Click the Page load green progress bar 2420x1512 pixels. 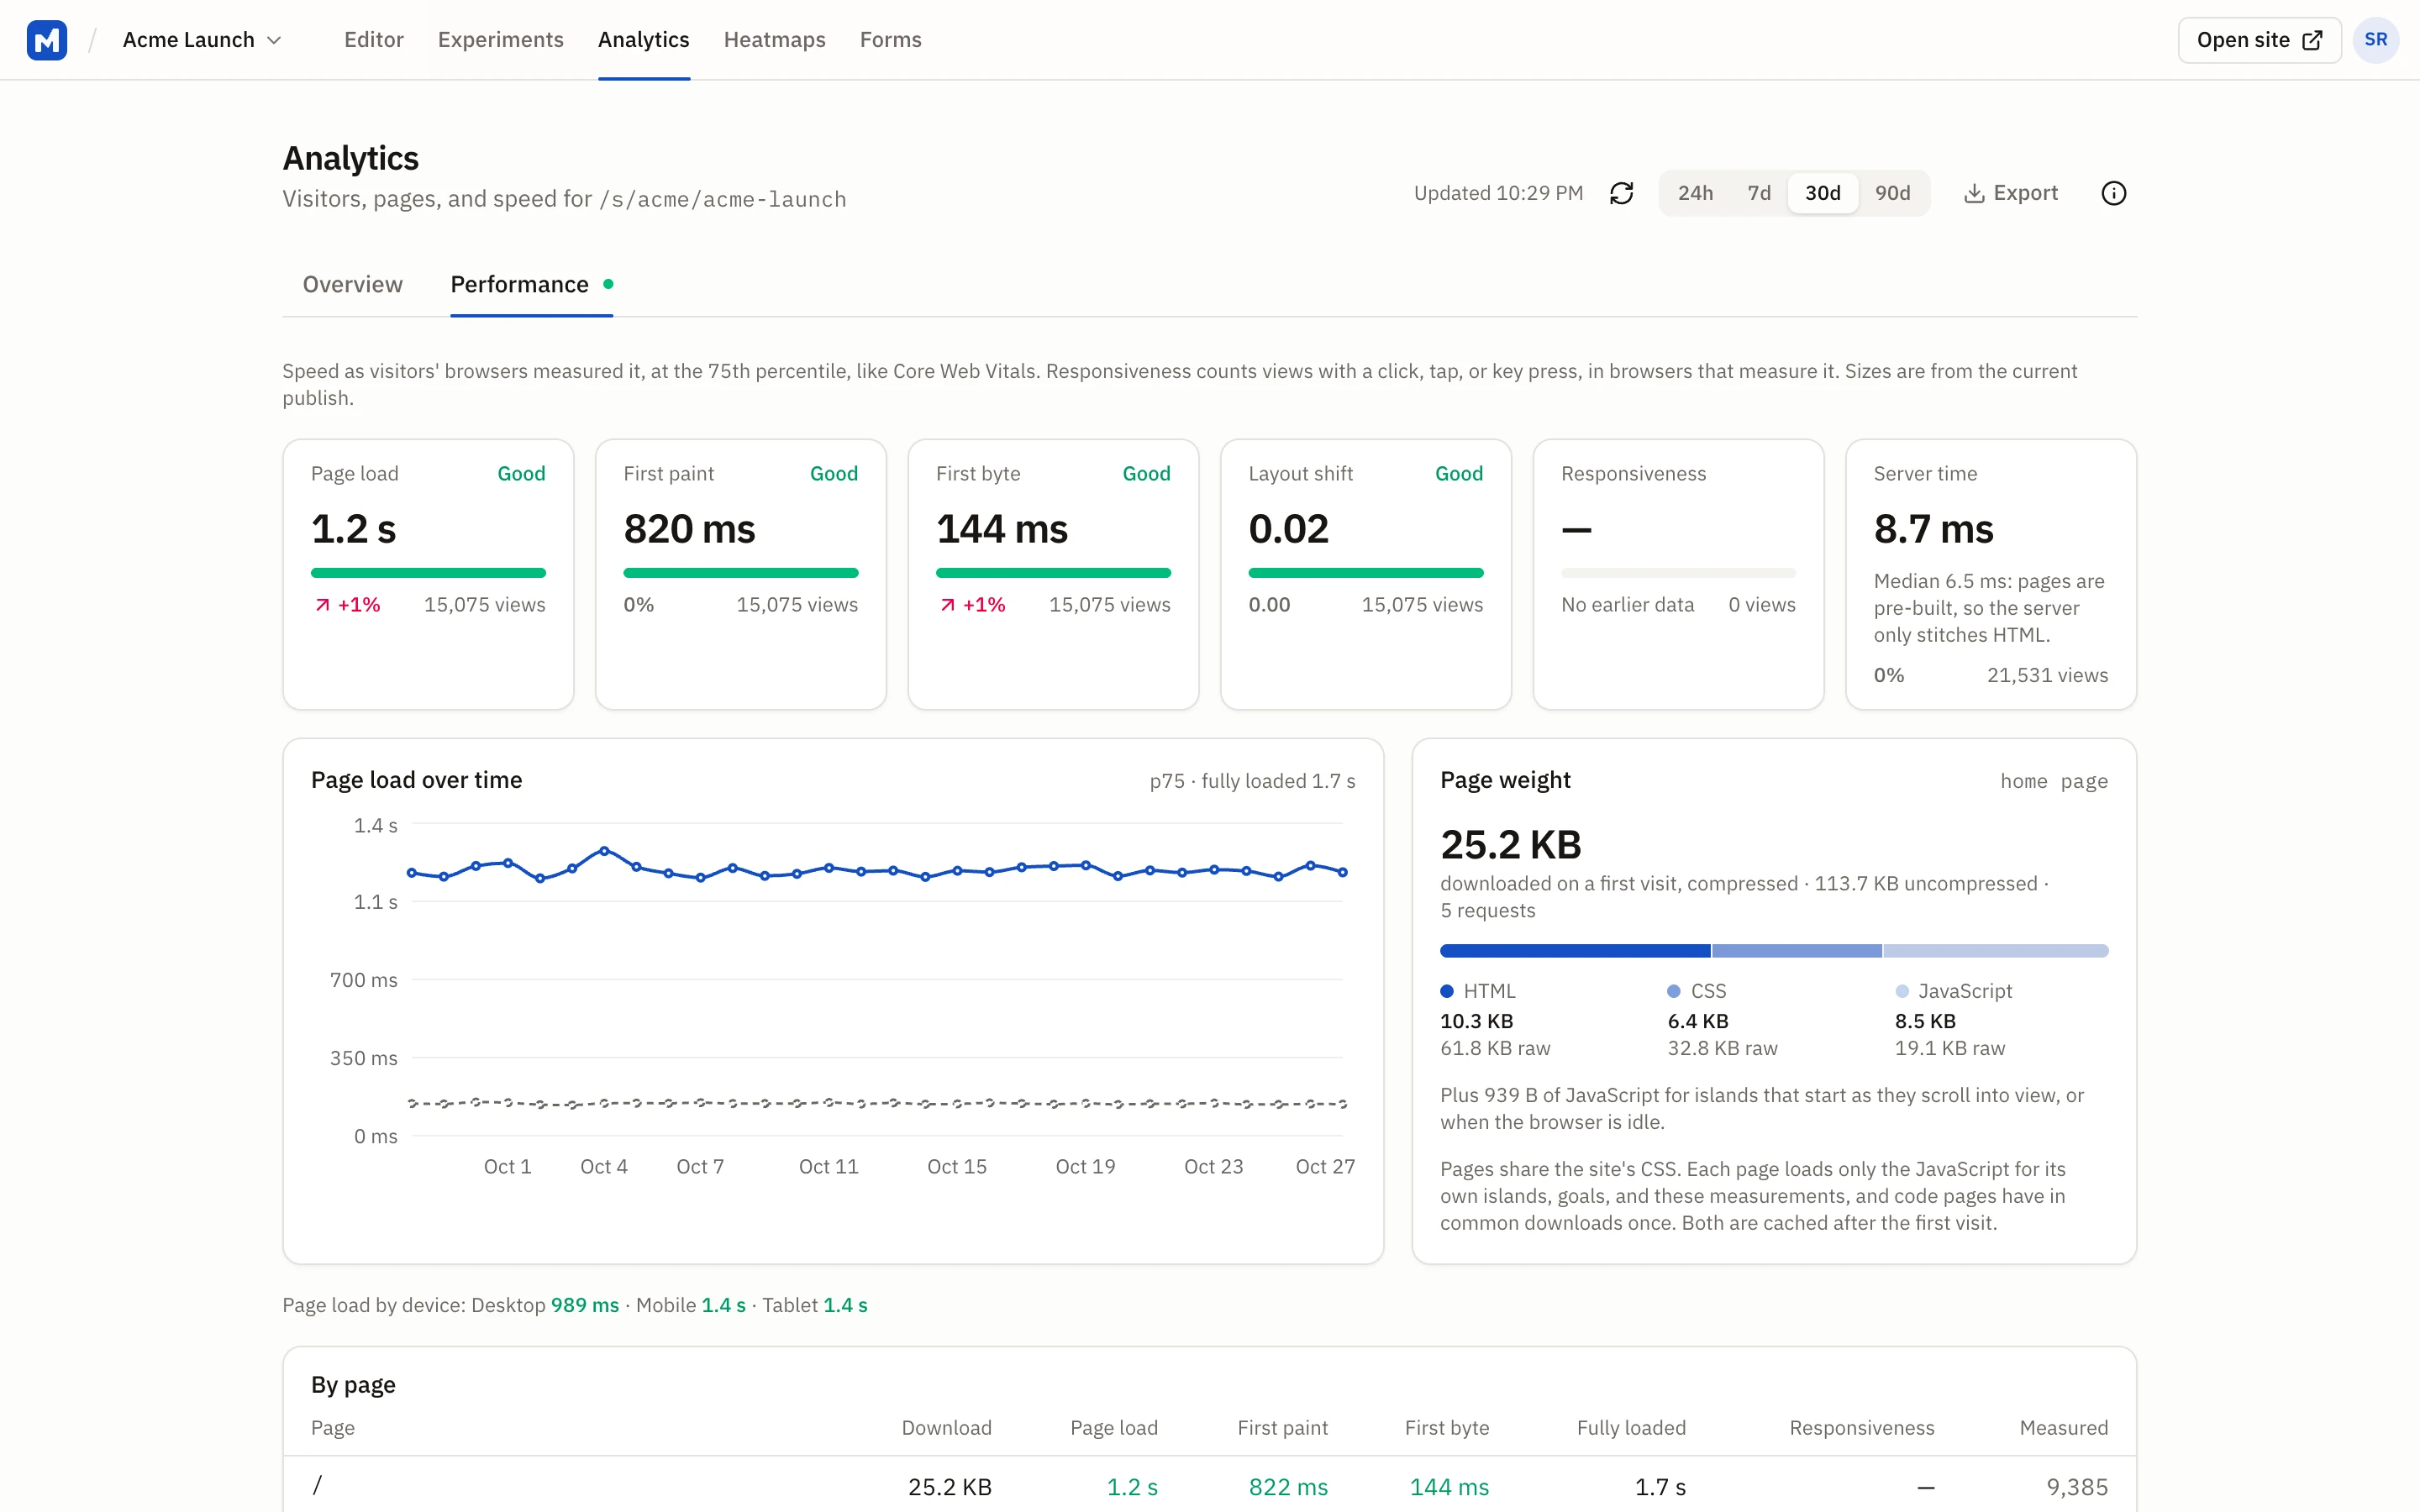click(x=428, y=573)
